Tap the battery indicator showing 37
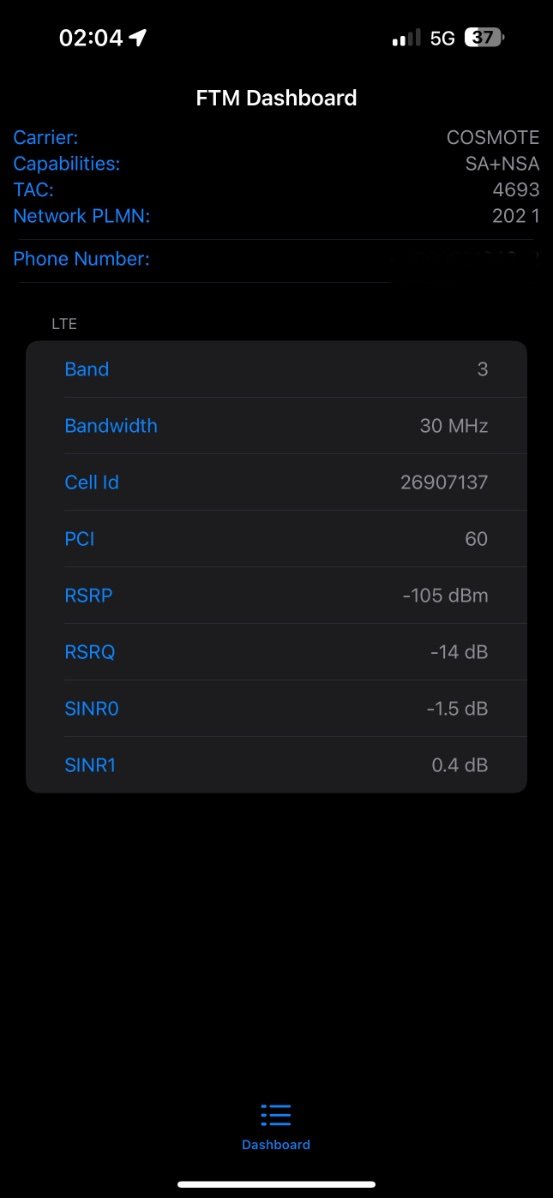 [484, 37]
